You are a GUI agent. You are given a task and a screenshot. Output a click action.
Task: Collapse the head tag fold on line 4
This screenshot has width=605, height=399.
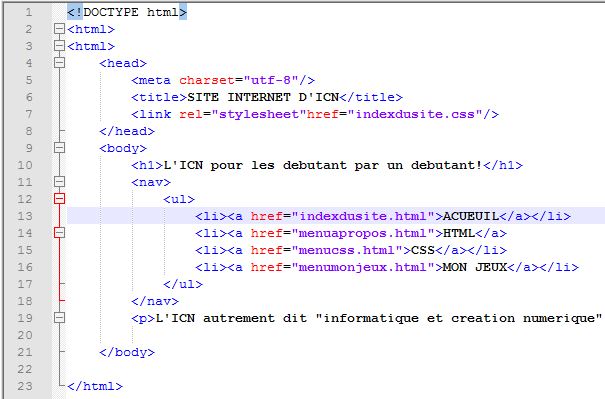tap(59, 63)
